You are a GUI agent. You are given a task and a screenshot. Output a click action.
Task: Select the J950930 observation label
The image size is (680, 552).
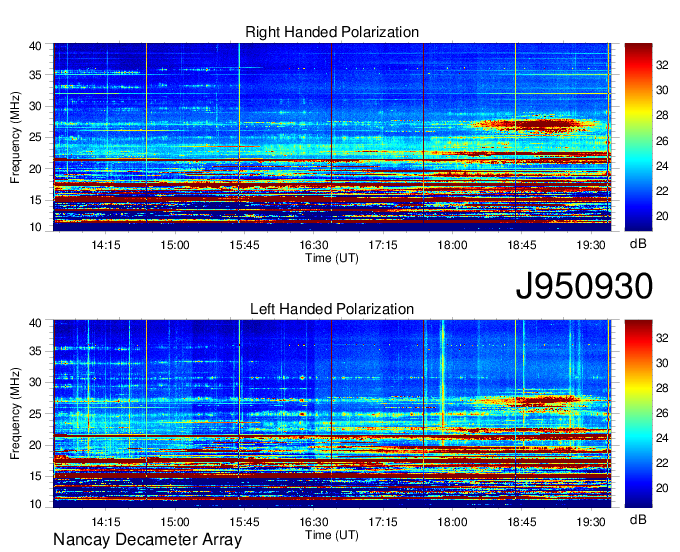584,286
